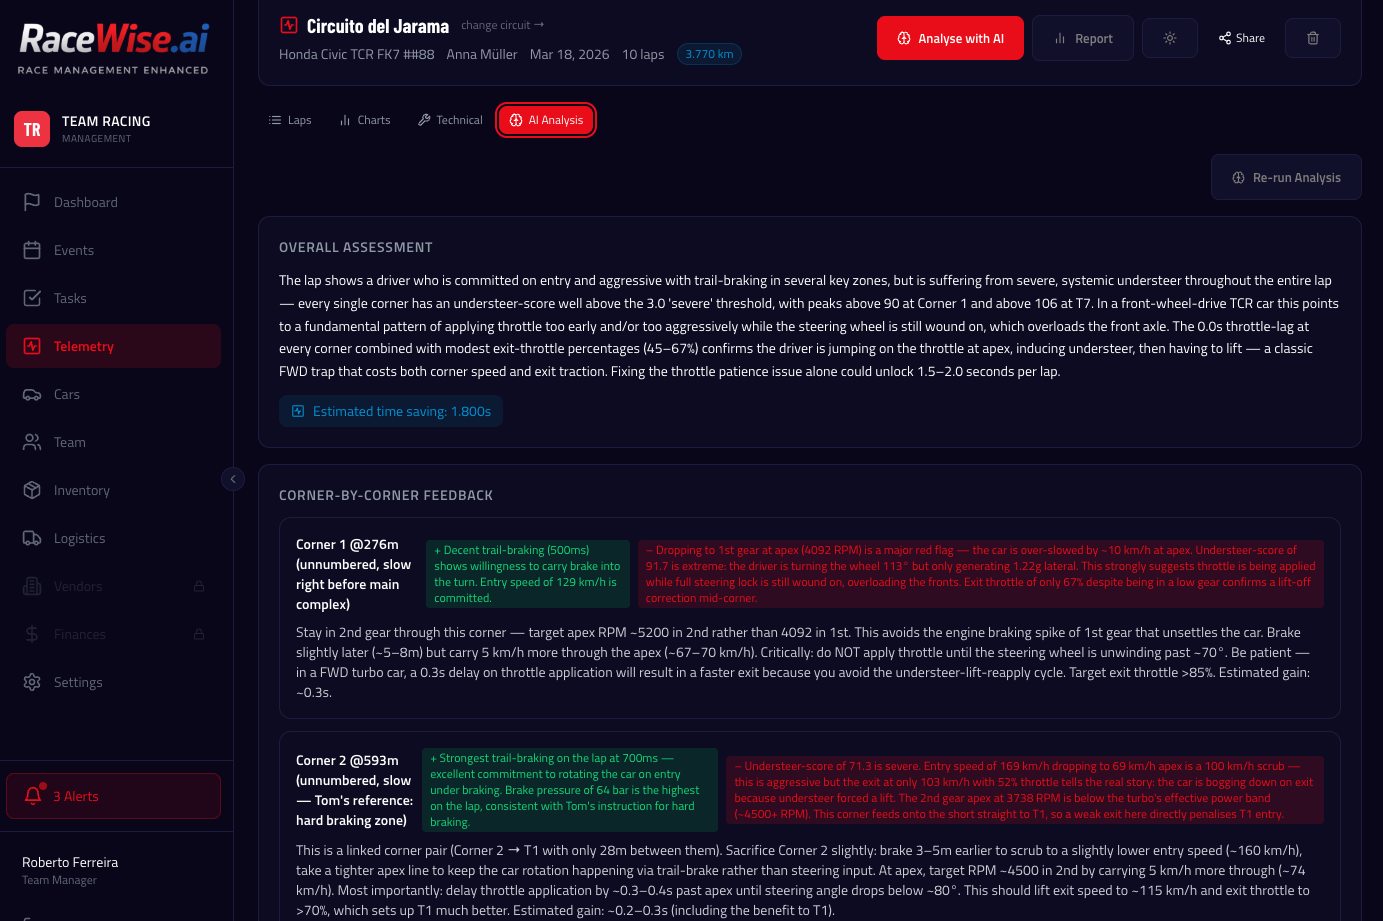Go to Tasks checkbox icon
The image size is (1383, 921).
pyautogui.click(x=32, y=298)
